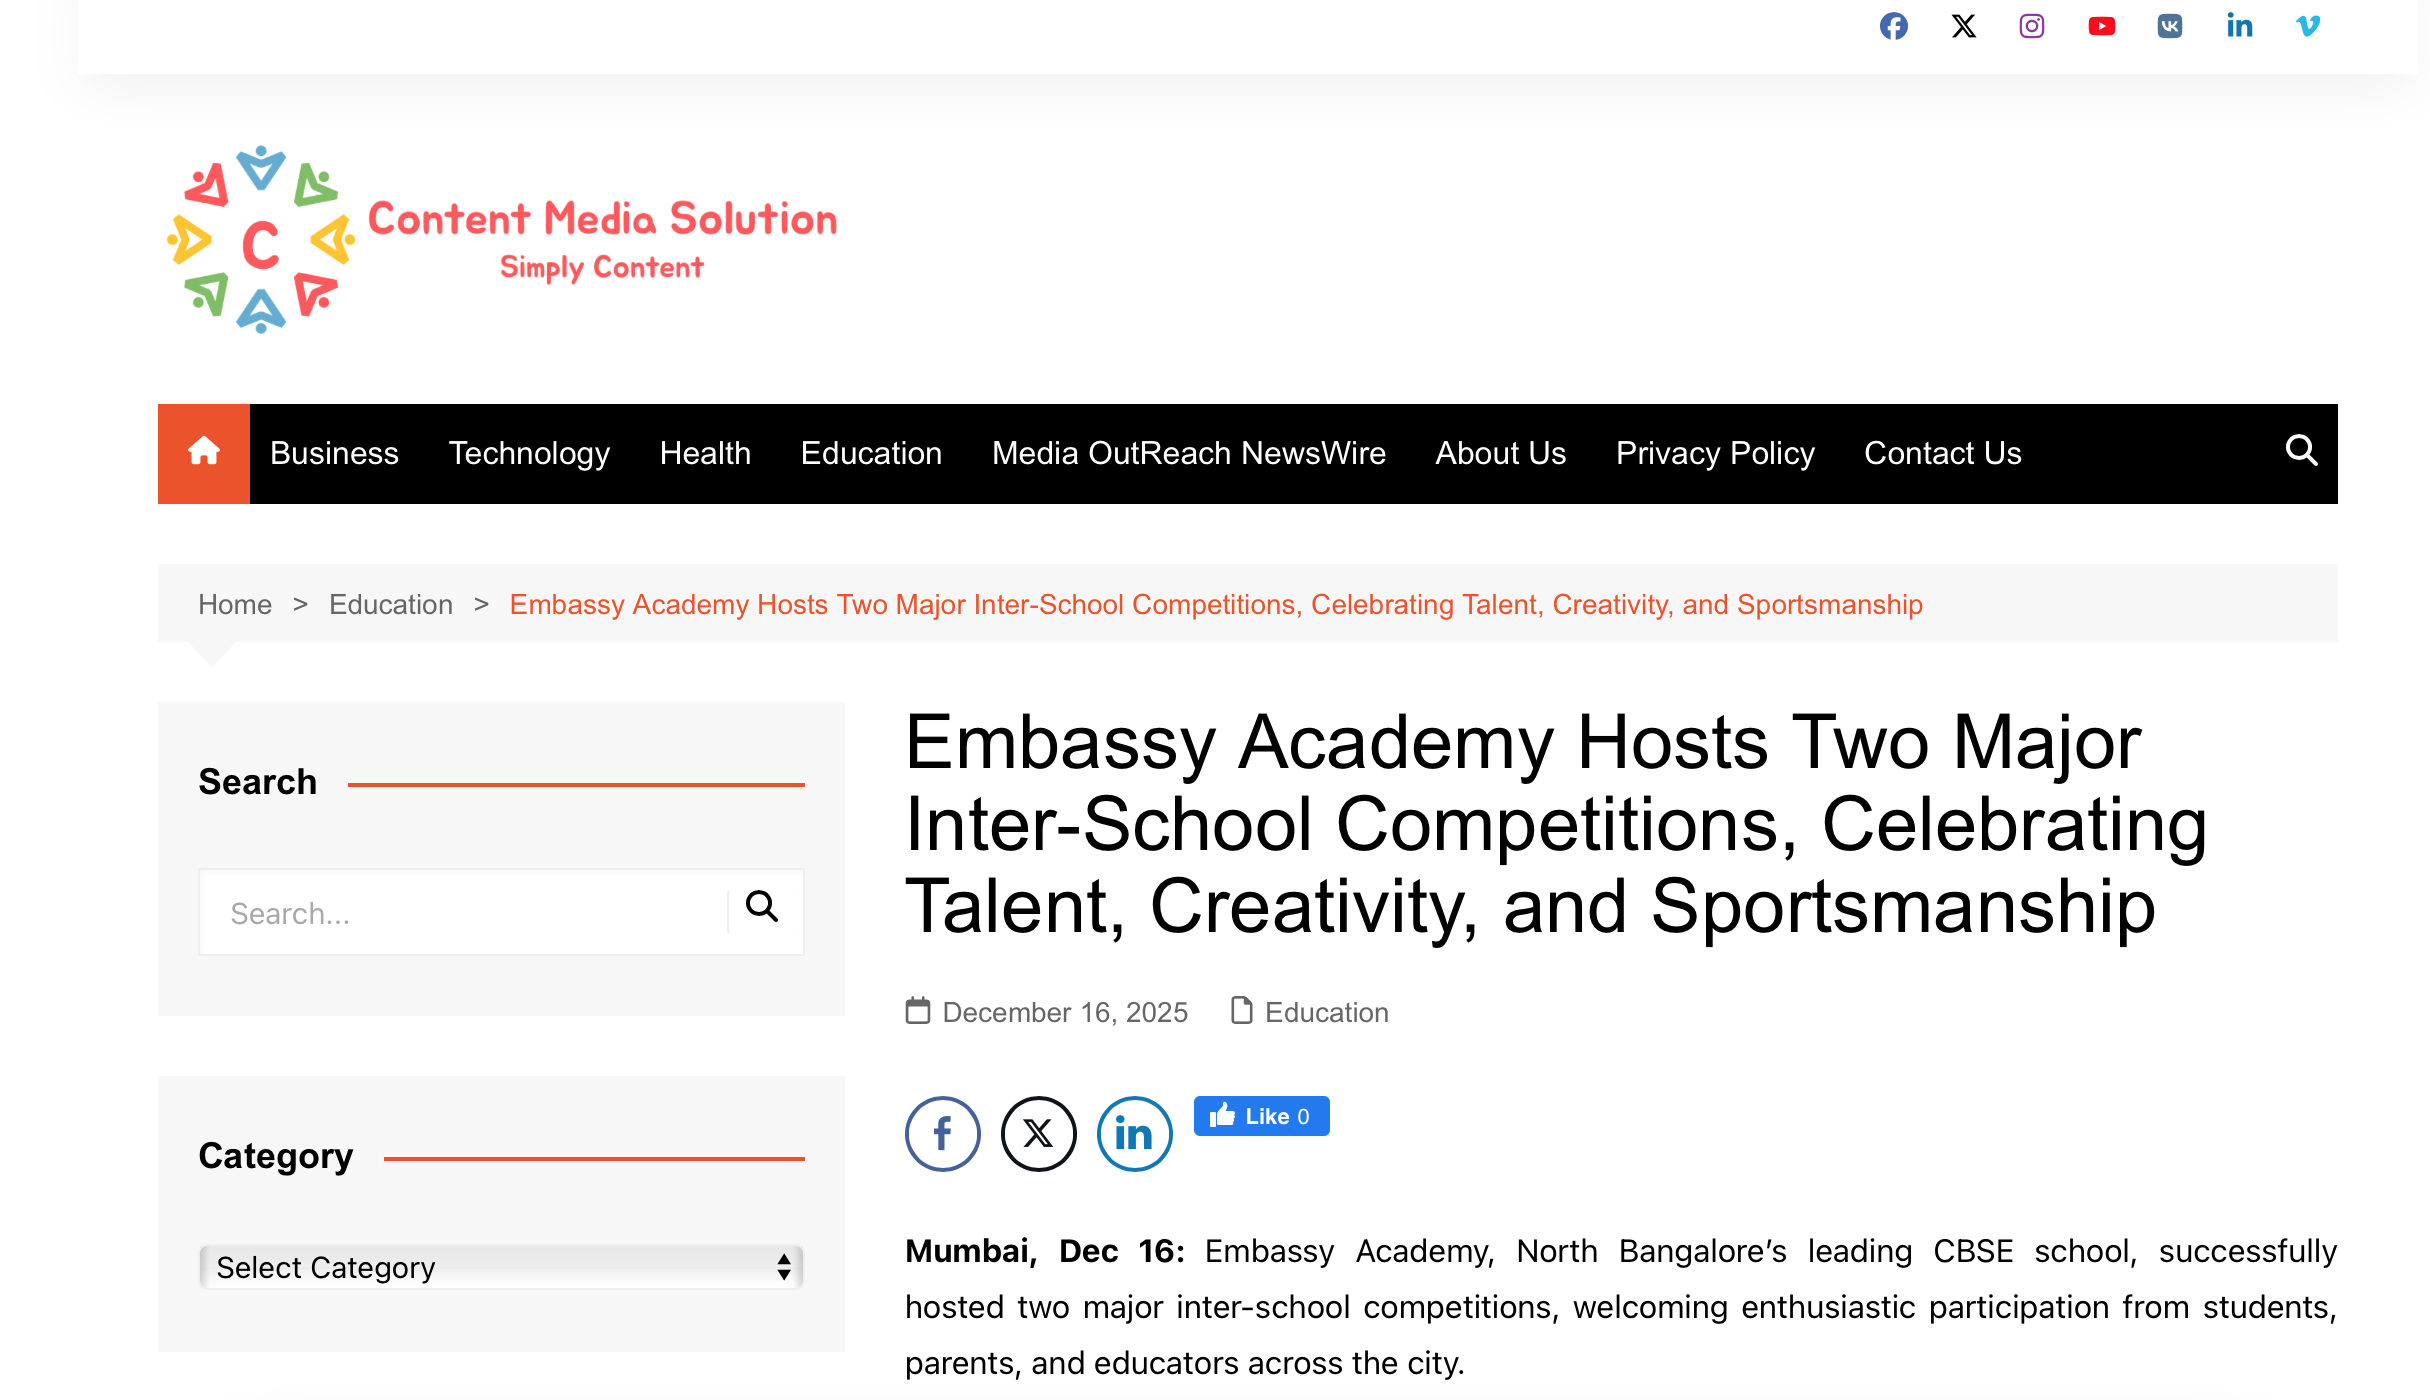The width and height of the screenshot is (2430, 1400).
Task: Click the home icon in navigation bar
Action: pos(204,453)
